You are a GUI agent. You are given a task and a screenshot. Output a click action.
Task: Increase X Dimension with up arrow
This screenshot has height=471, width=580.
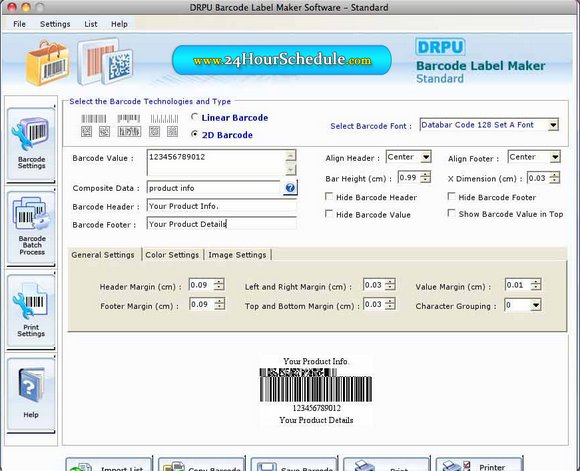(554, 175)
